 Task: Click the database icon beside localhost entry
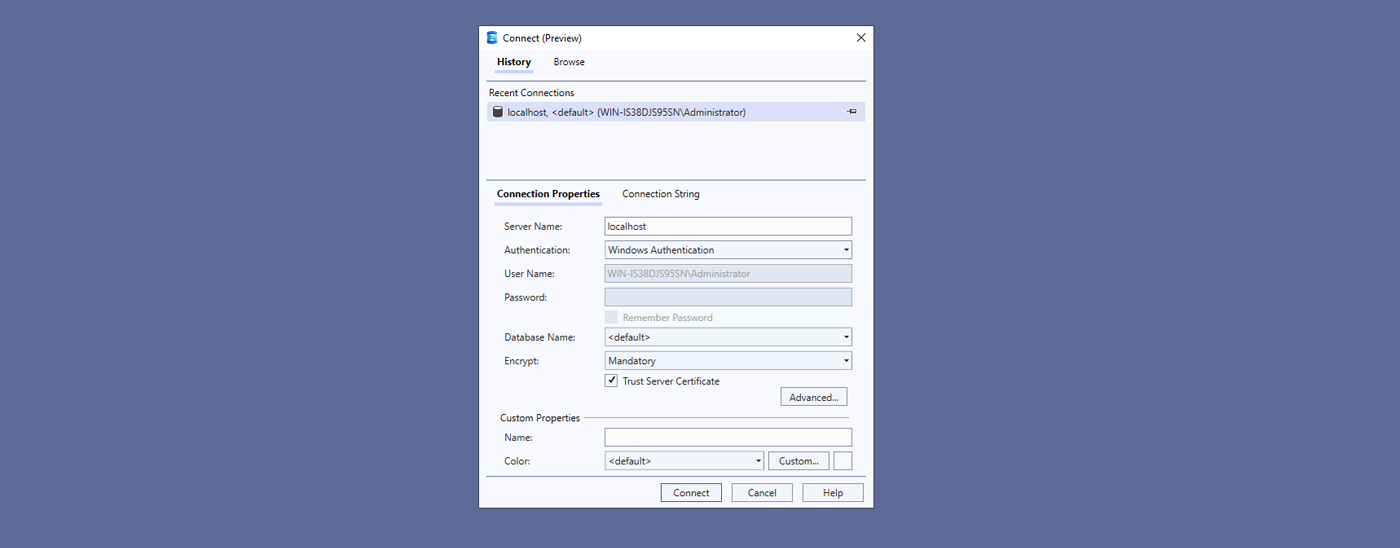497,112
